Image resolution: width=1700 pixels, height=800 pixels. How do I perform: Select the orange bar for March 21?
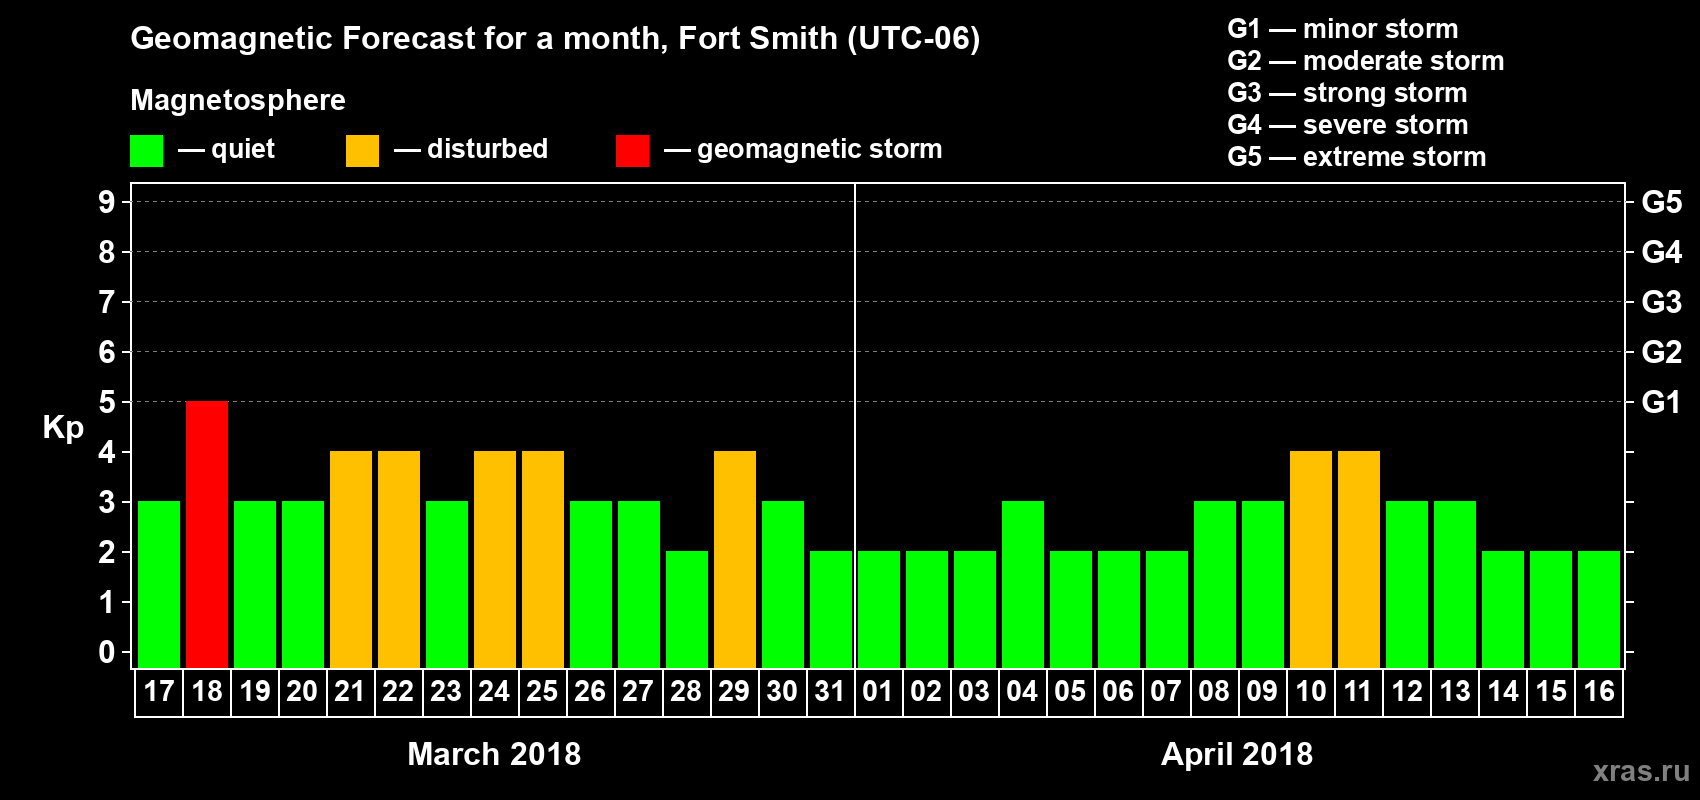(351, 559)
